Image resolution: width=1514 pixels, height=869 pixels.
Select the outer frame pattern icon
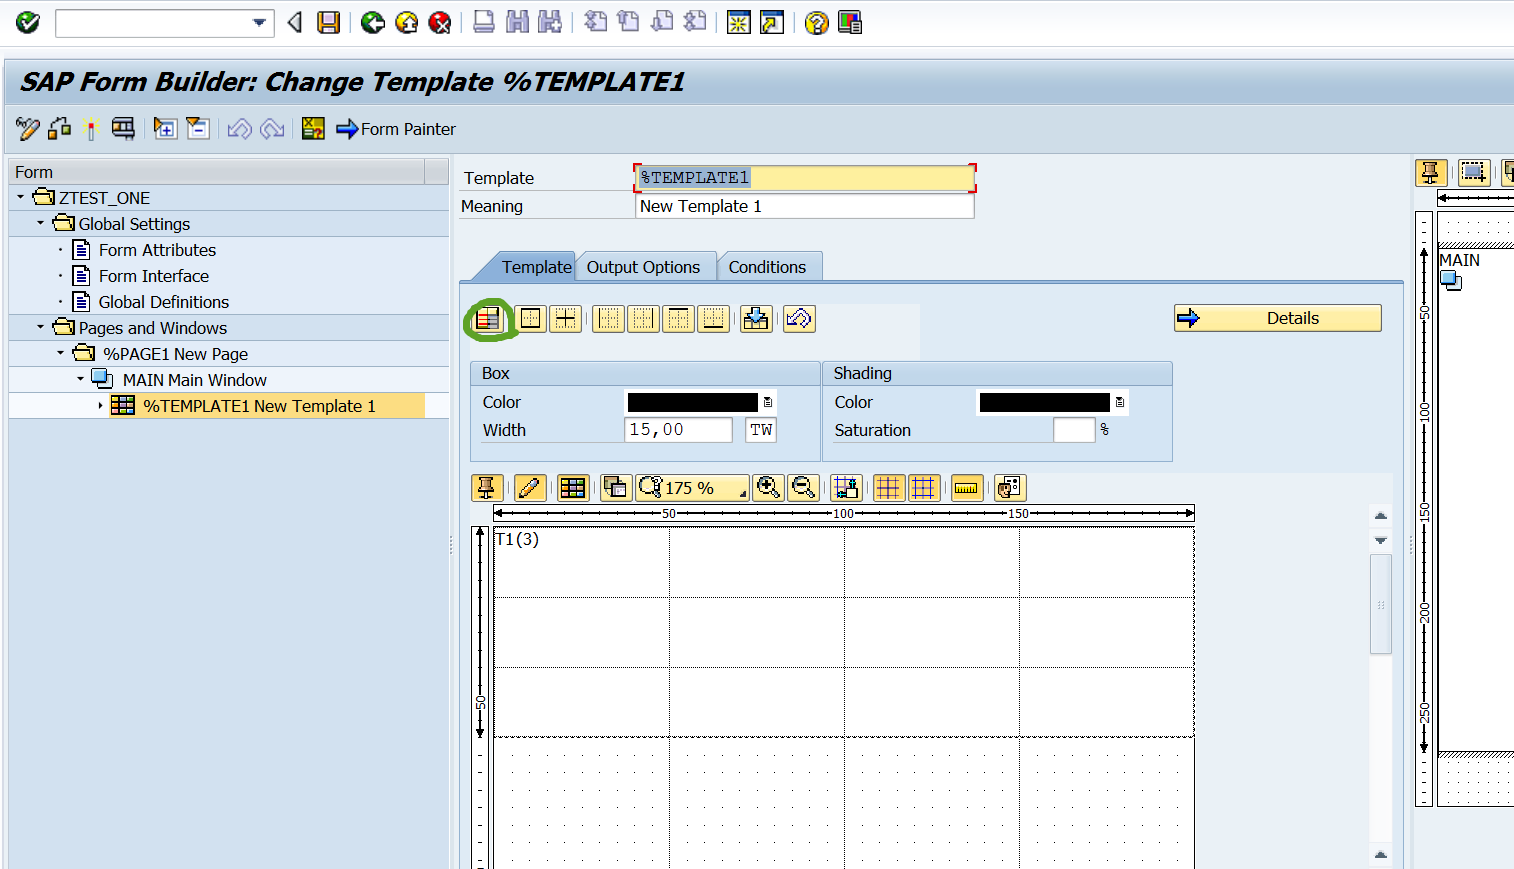click(x=530, y=318)
